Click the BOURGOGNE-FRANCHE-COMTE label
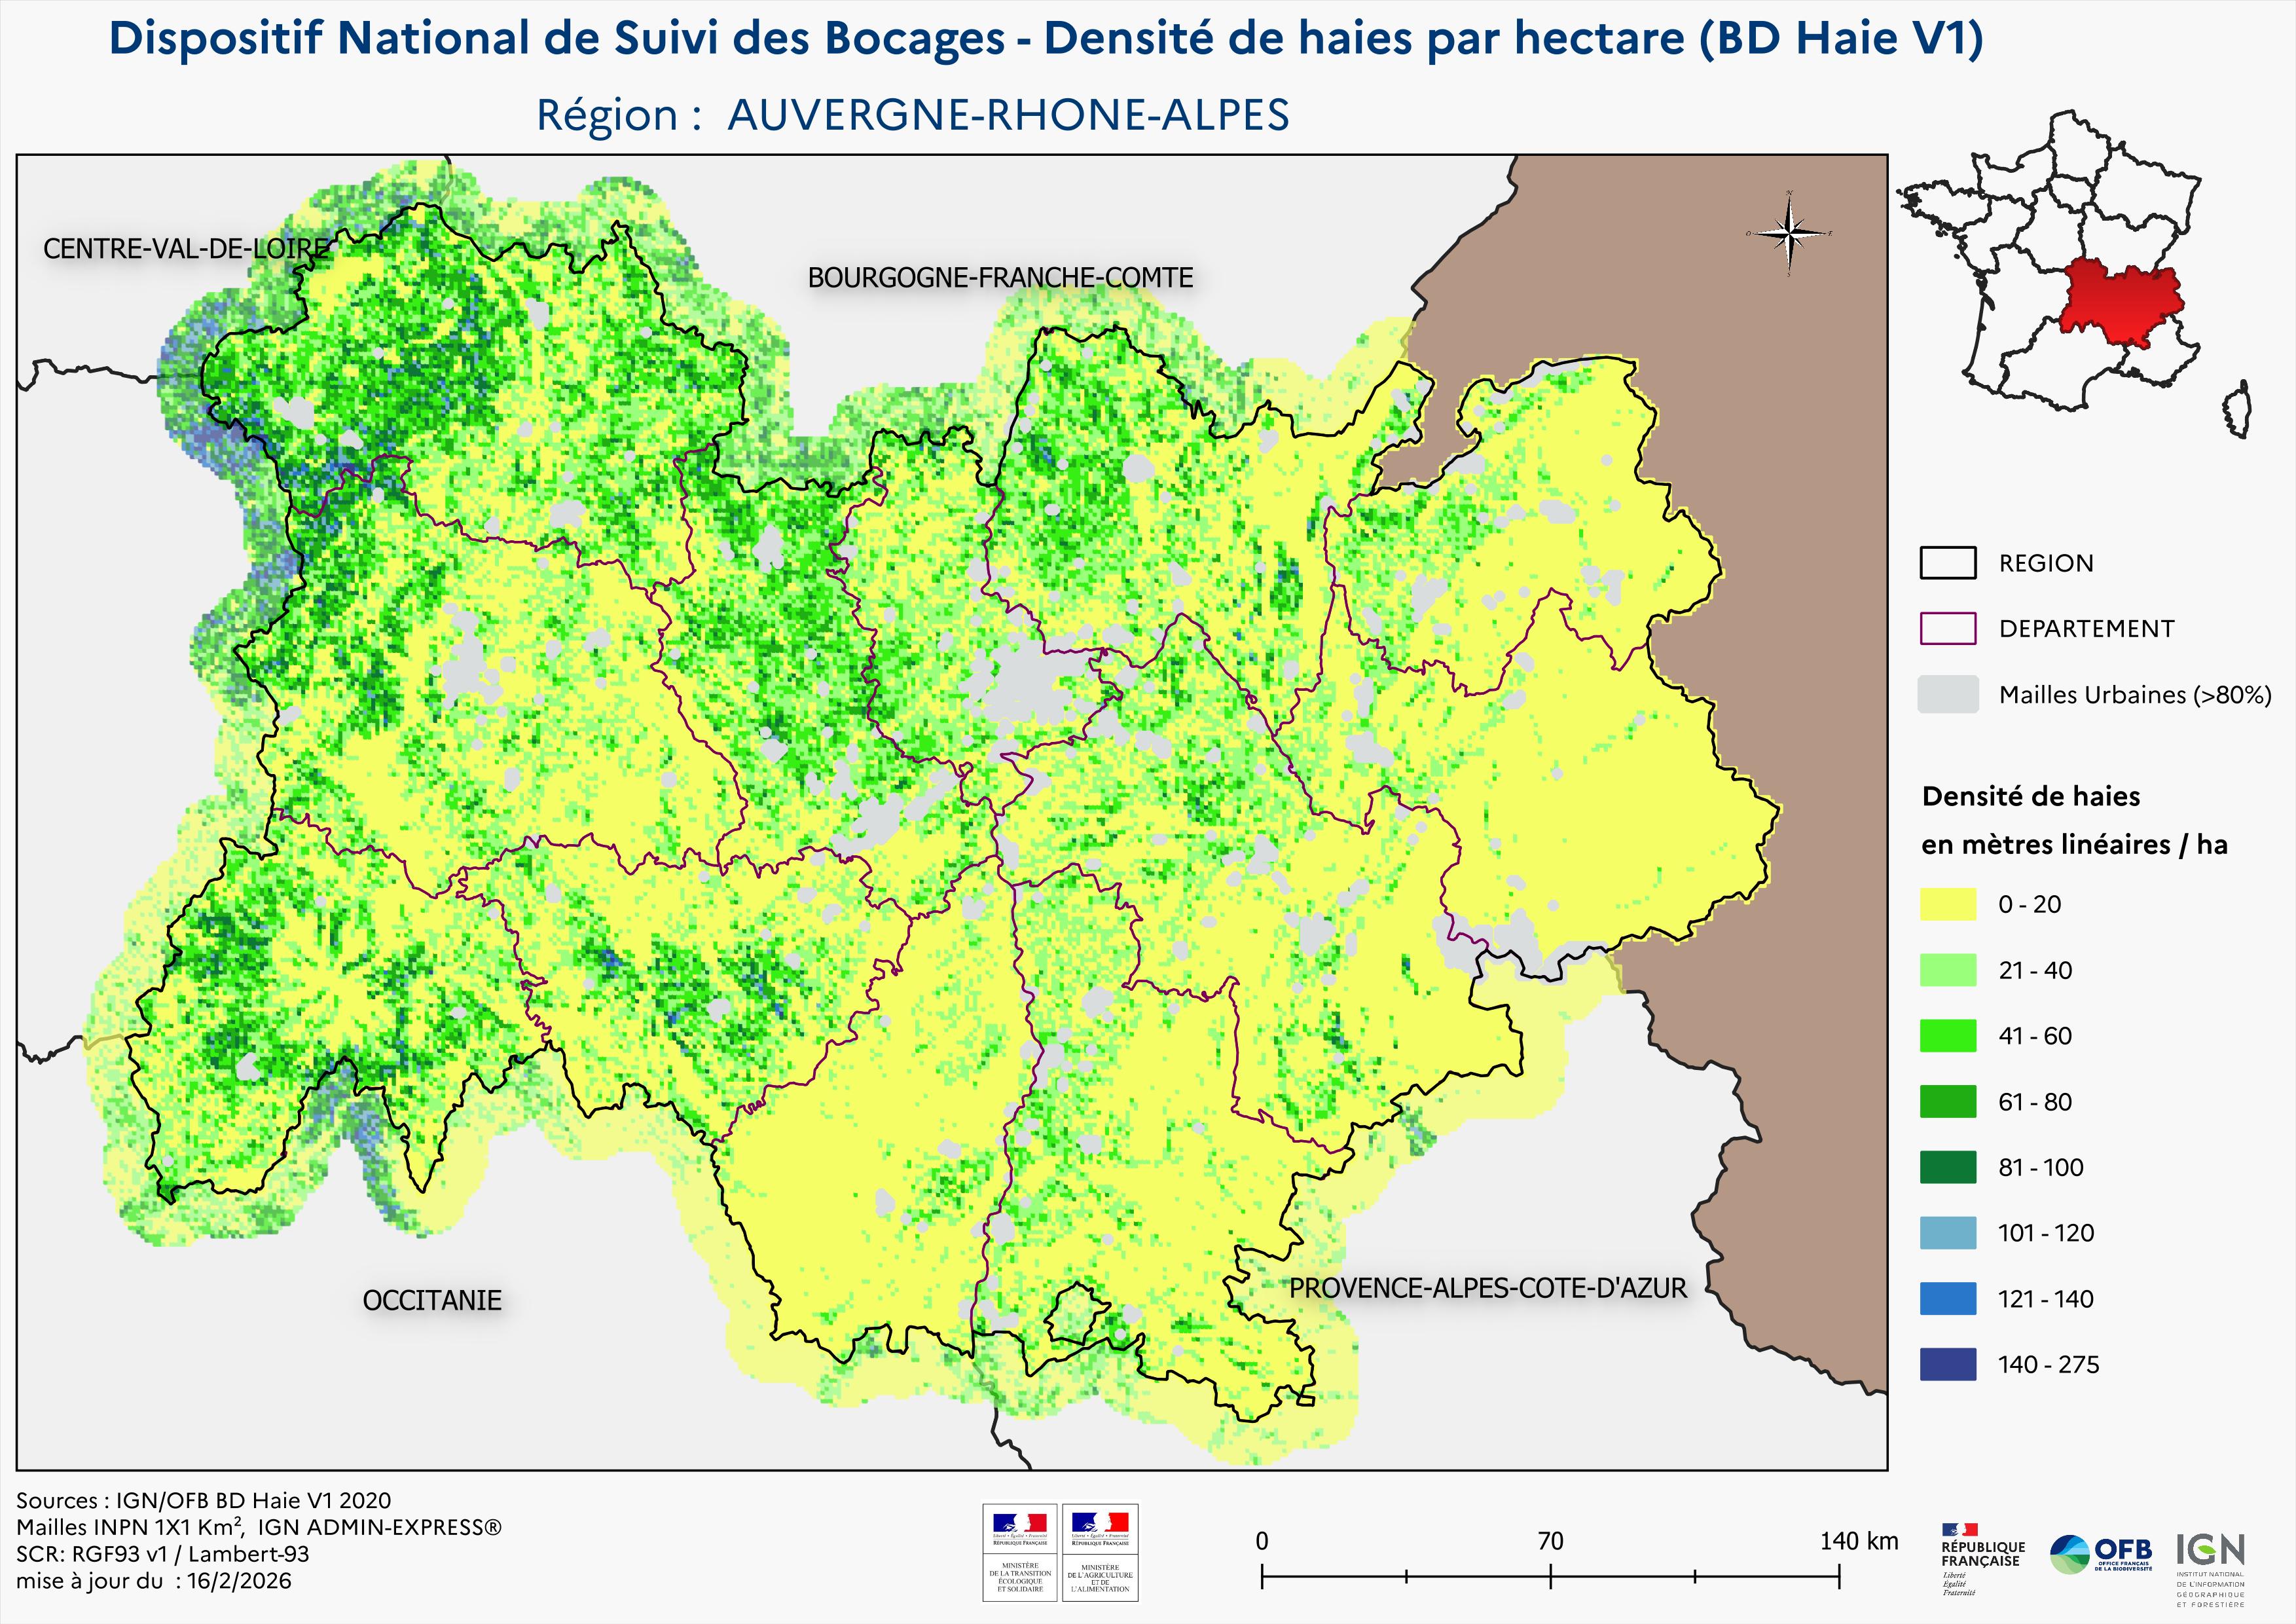This screenshot has height=1624, width=2296. [x=1000, y=278]
